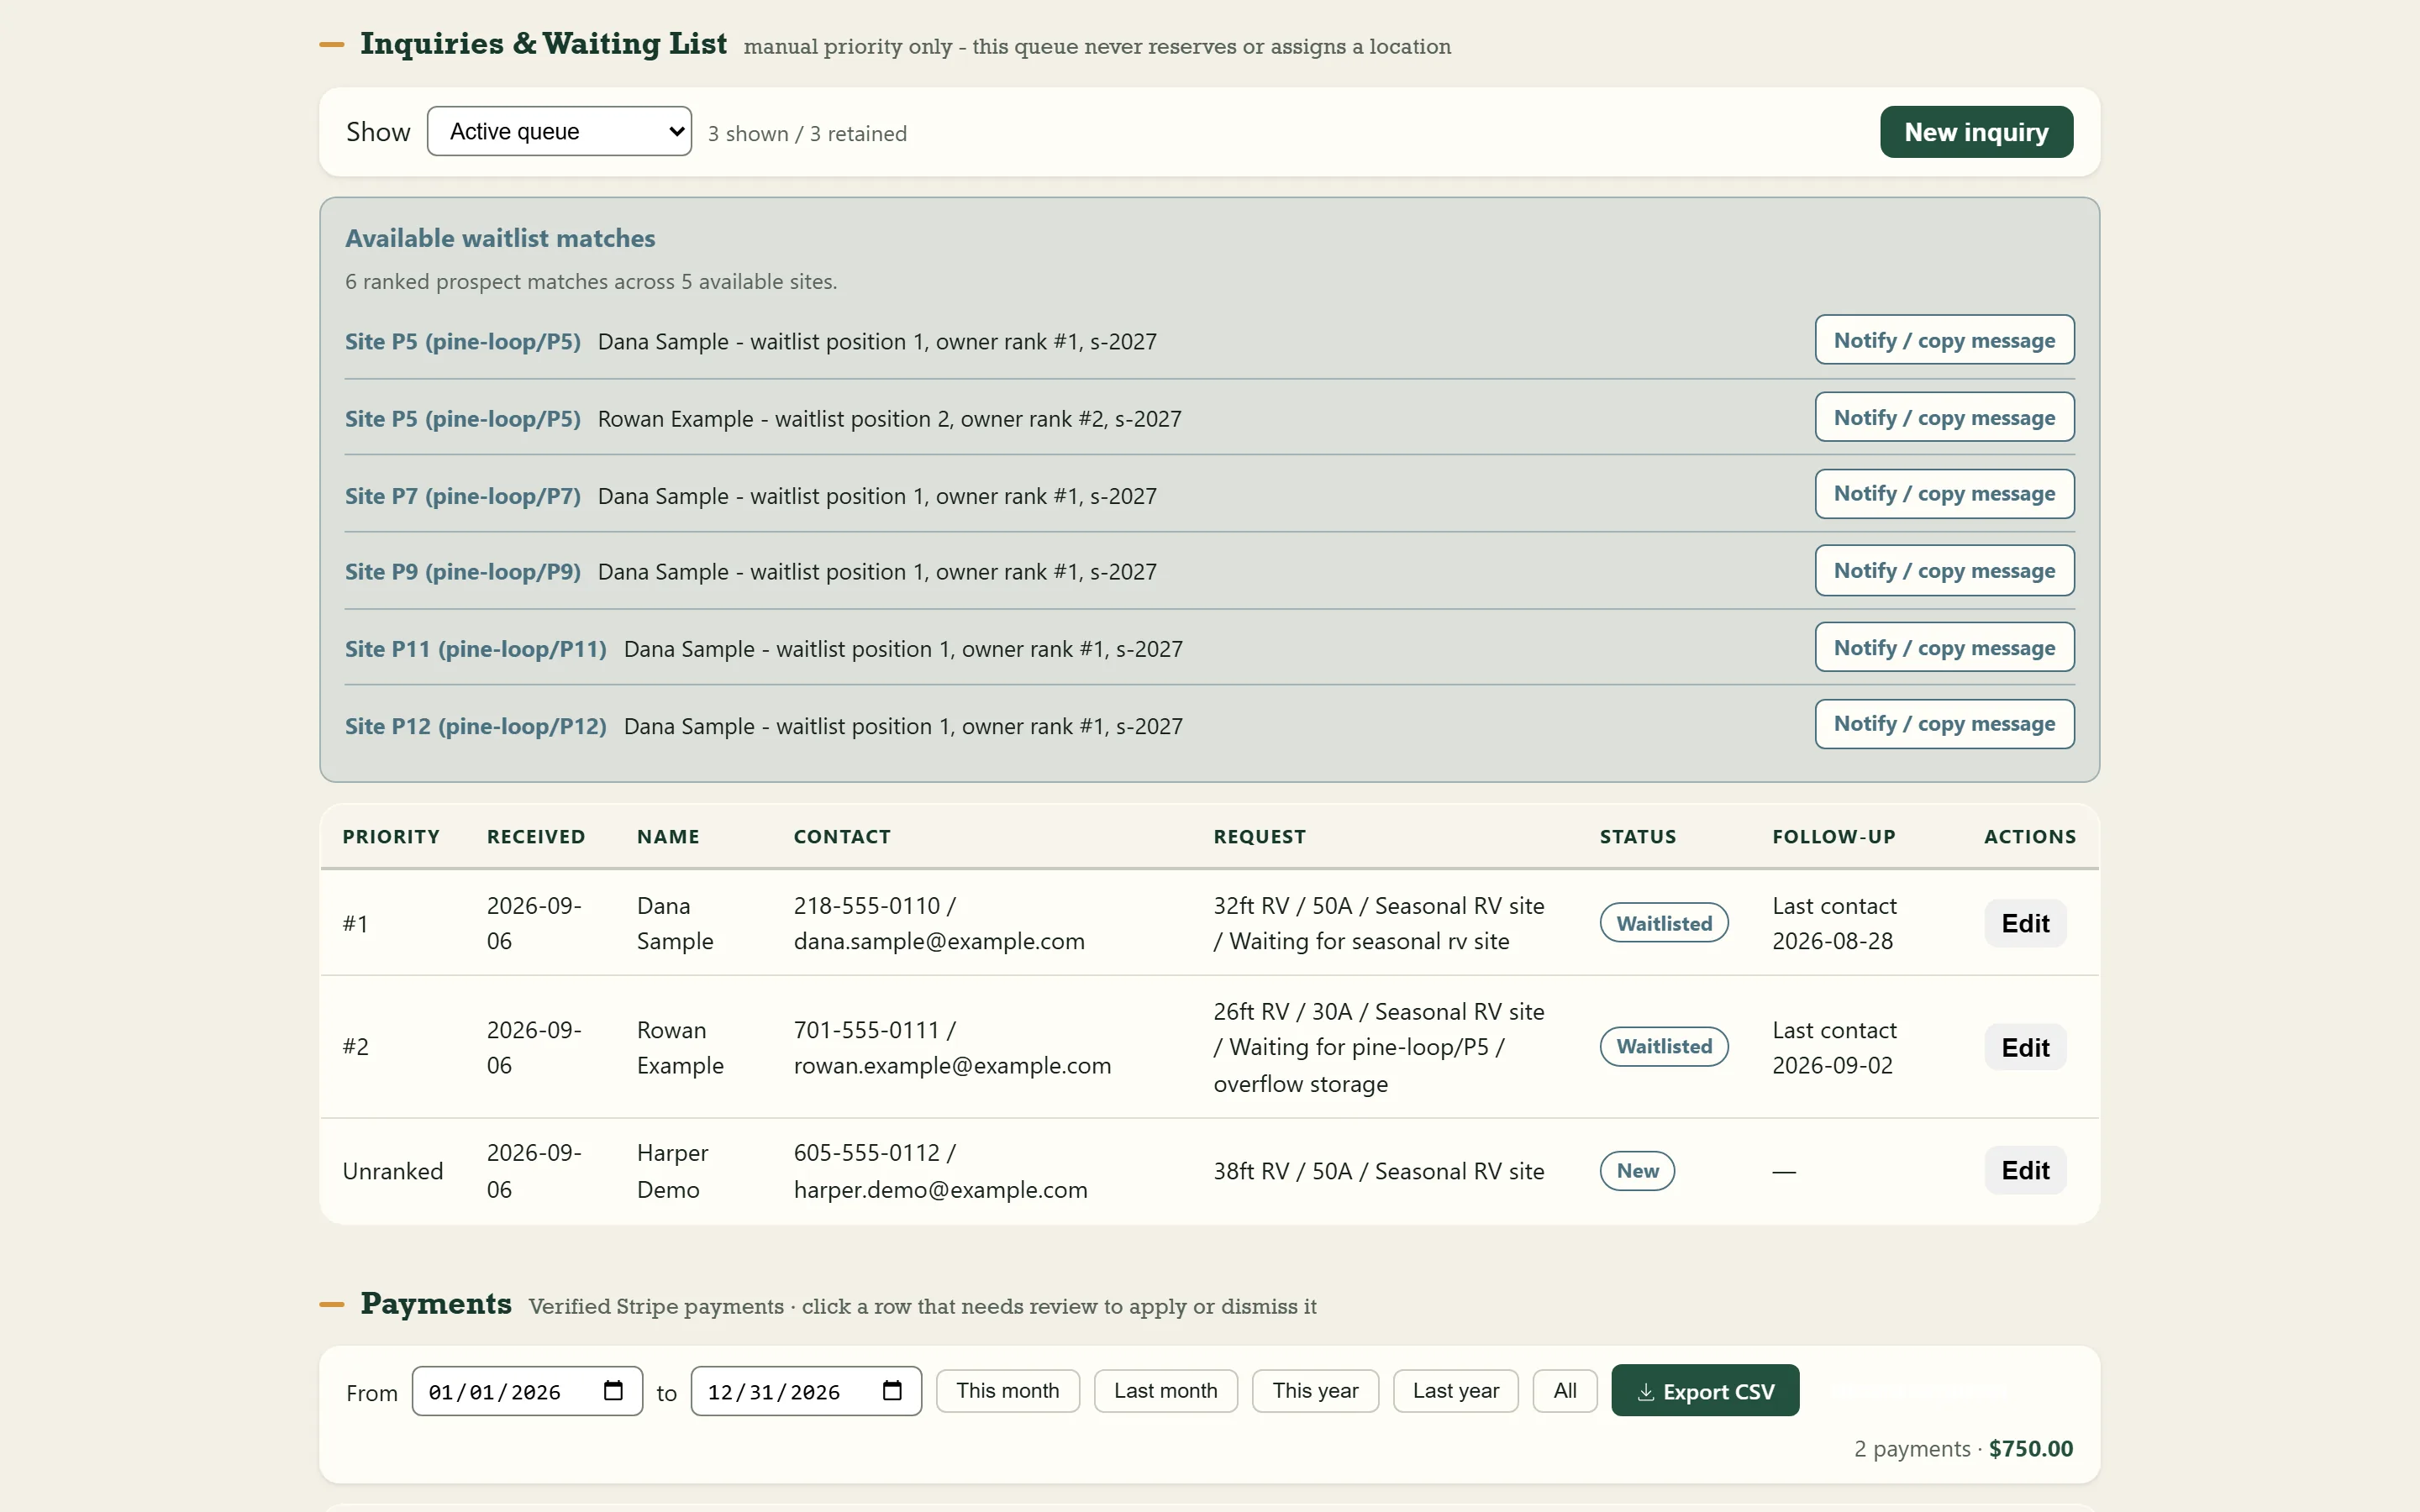Choose the All payments range preset
The image size is (2420, 1512).
click(x=1564, y=1391)
